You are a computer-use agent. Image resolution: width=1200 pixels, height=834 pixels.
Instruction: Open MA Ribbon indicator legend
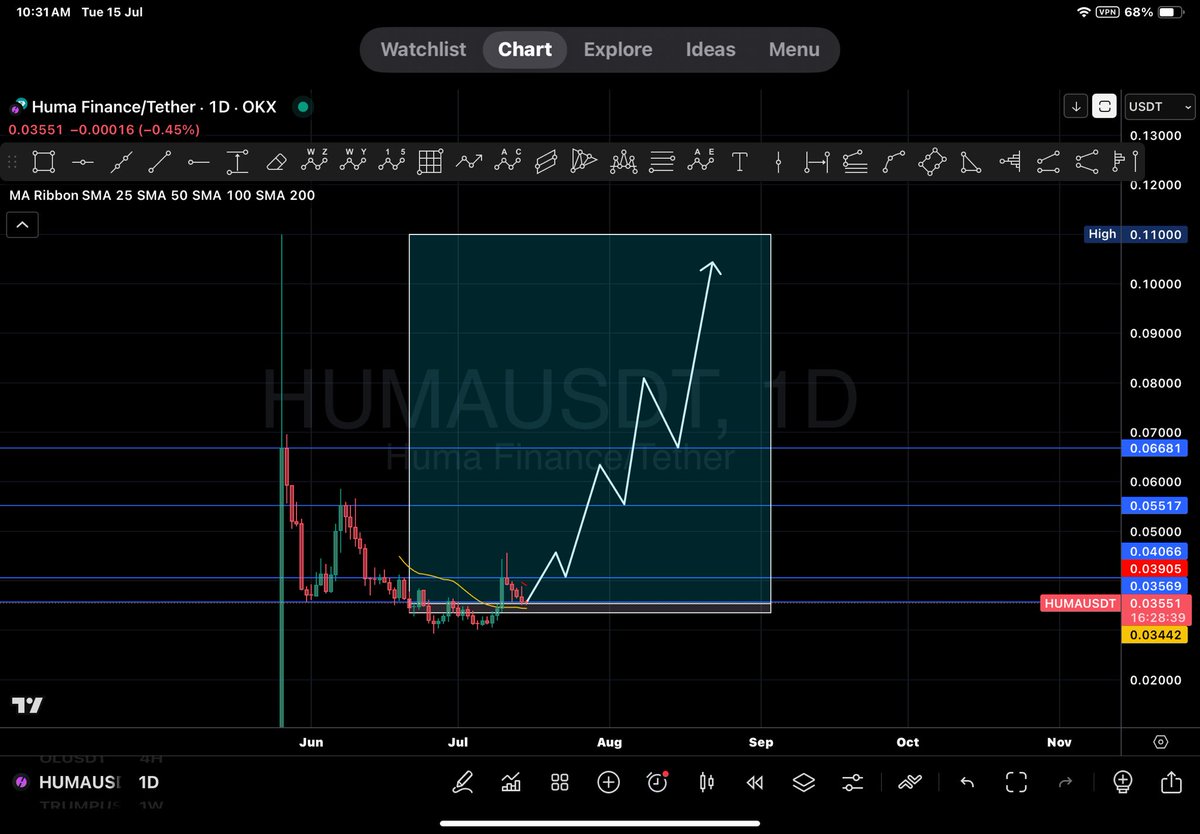click(x=162, y=195)
